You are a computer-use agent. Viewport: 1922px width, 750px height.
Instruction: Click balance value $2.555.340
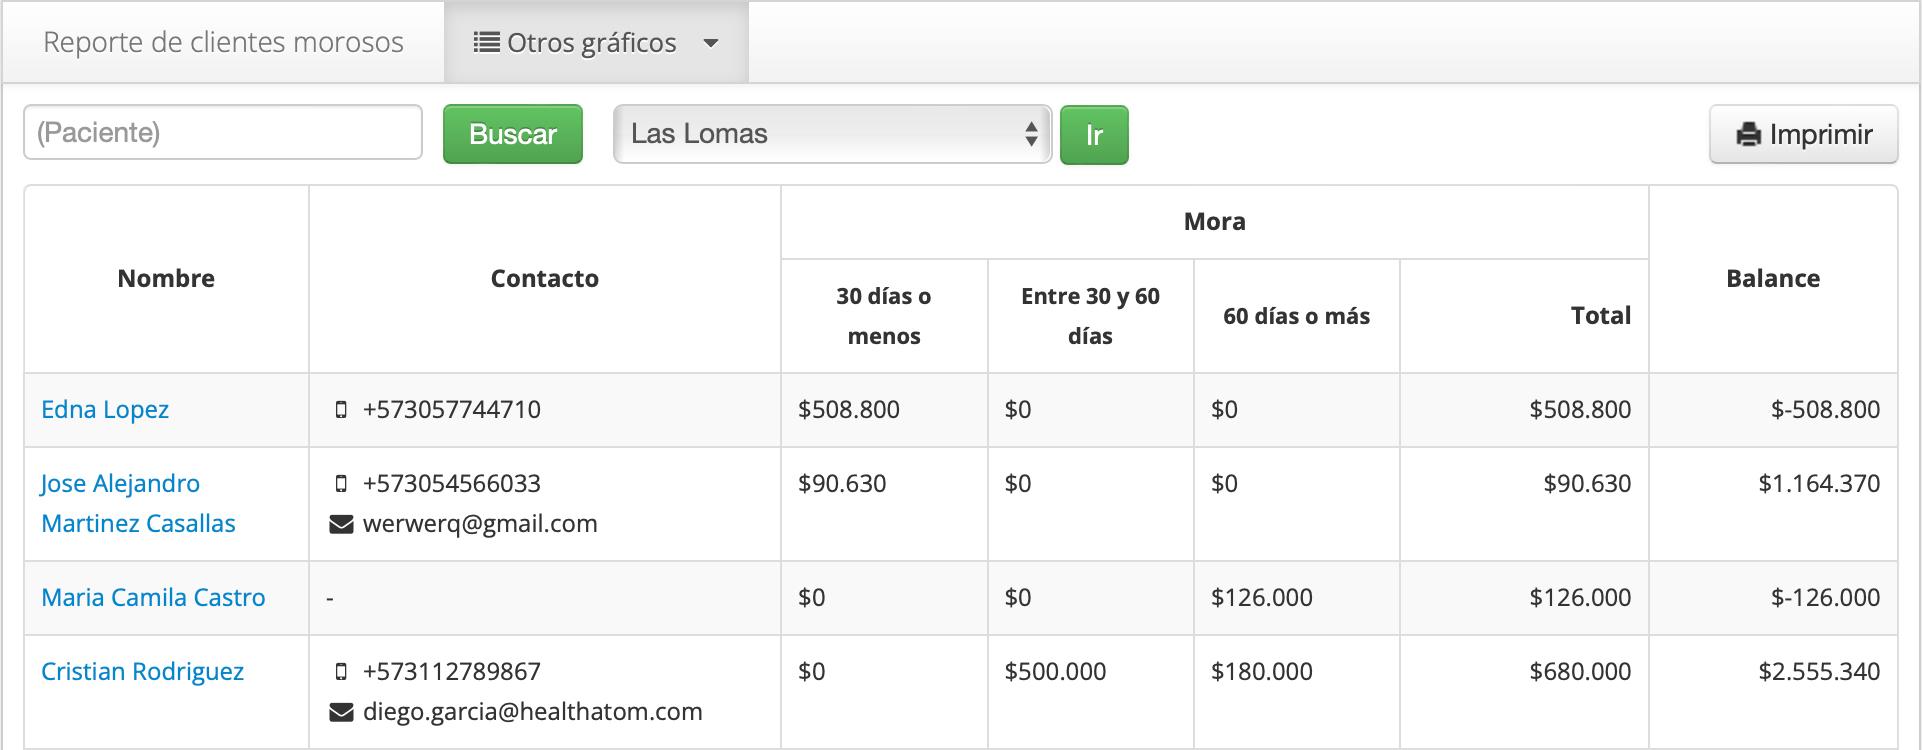(x=1820, y=672)
